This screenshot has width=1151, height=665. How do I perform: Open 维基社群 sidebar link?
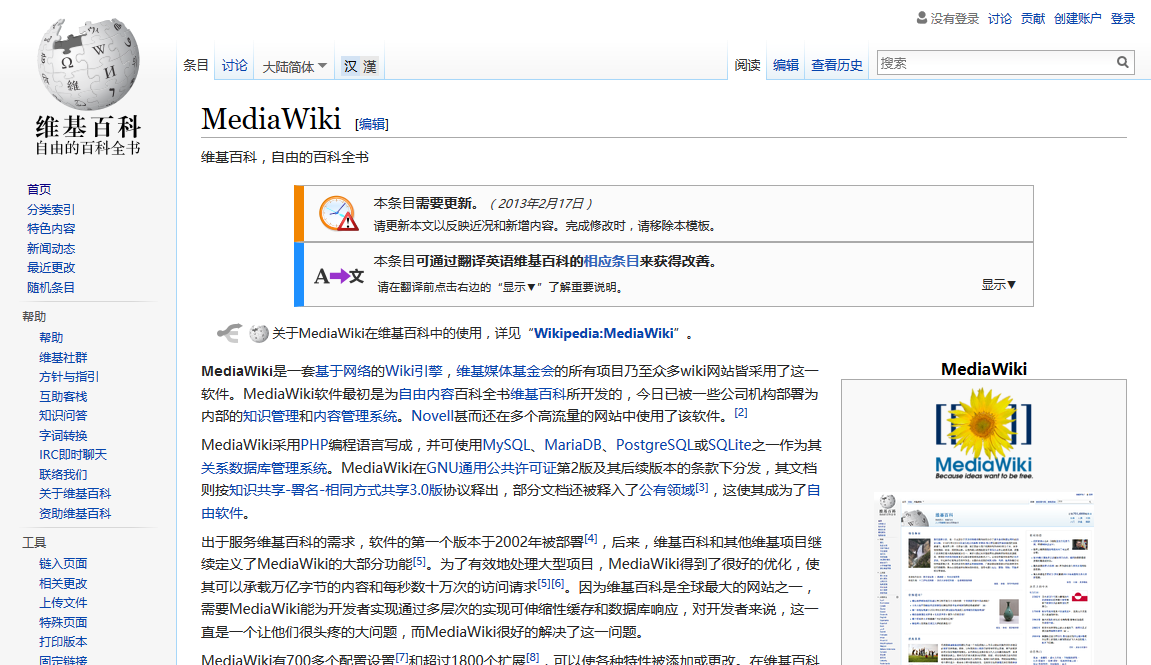(63, 357)
